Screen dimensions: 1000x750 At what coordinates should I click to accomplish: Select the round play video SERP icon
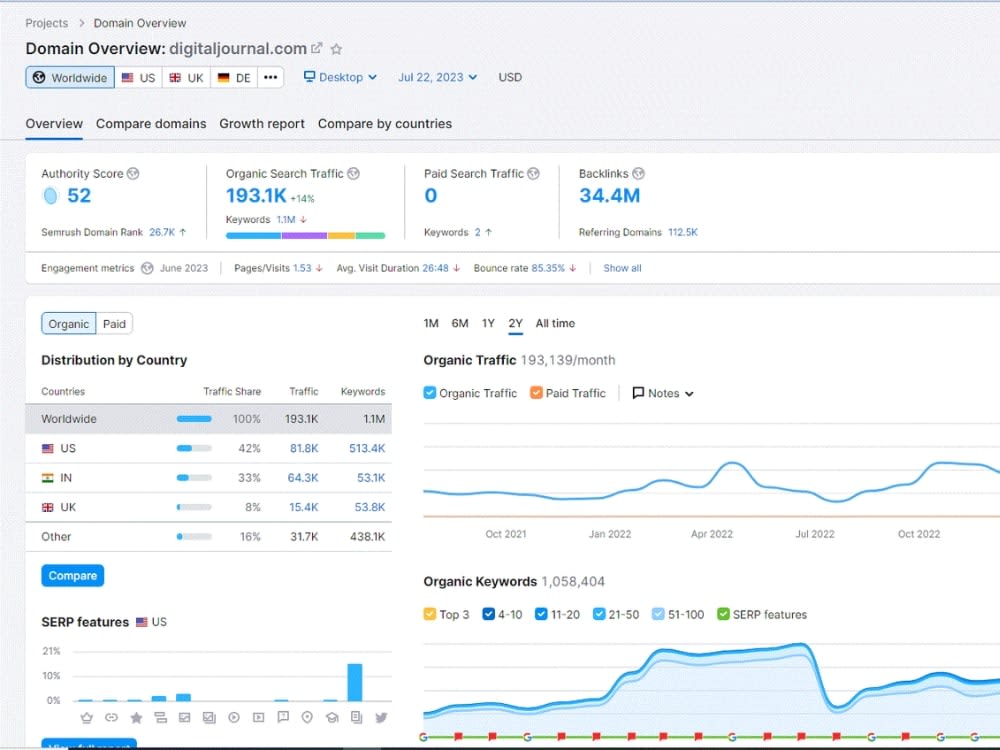pyautogui.click(x=234, y=717)
